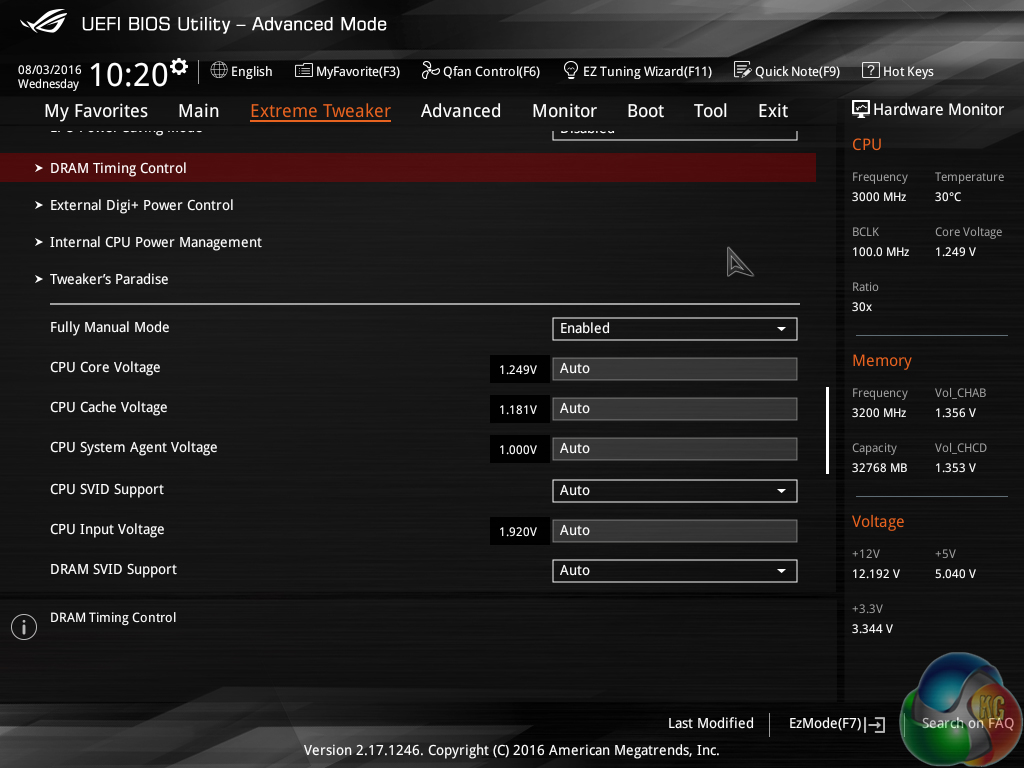This screenshot has height=768, width=1024.
Task: Open the Exit tab
Action: (773, 111)
